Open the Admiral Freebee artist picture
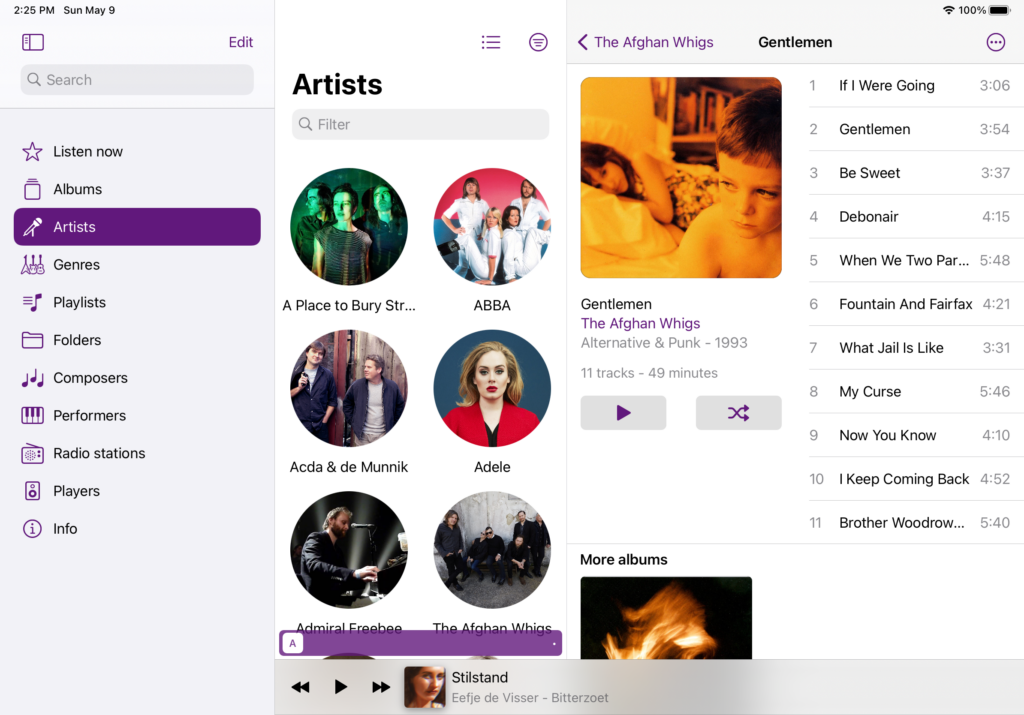The width and height of the screenshot is (1024, 715). coord(349,550)
